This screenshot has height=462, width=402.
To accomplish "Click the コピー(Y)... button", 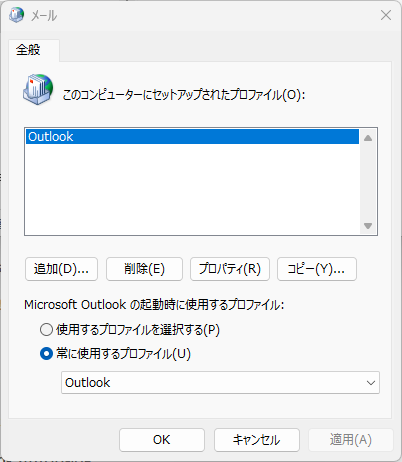I will pyautogui.click(x=317, y=269).
